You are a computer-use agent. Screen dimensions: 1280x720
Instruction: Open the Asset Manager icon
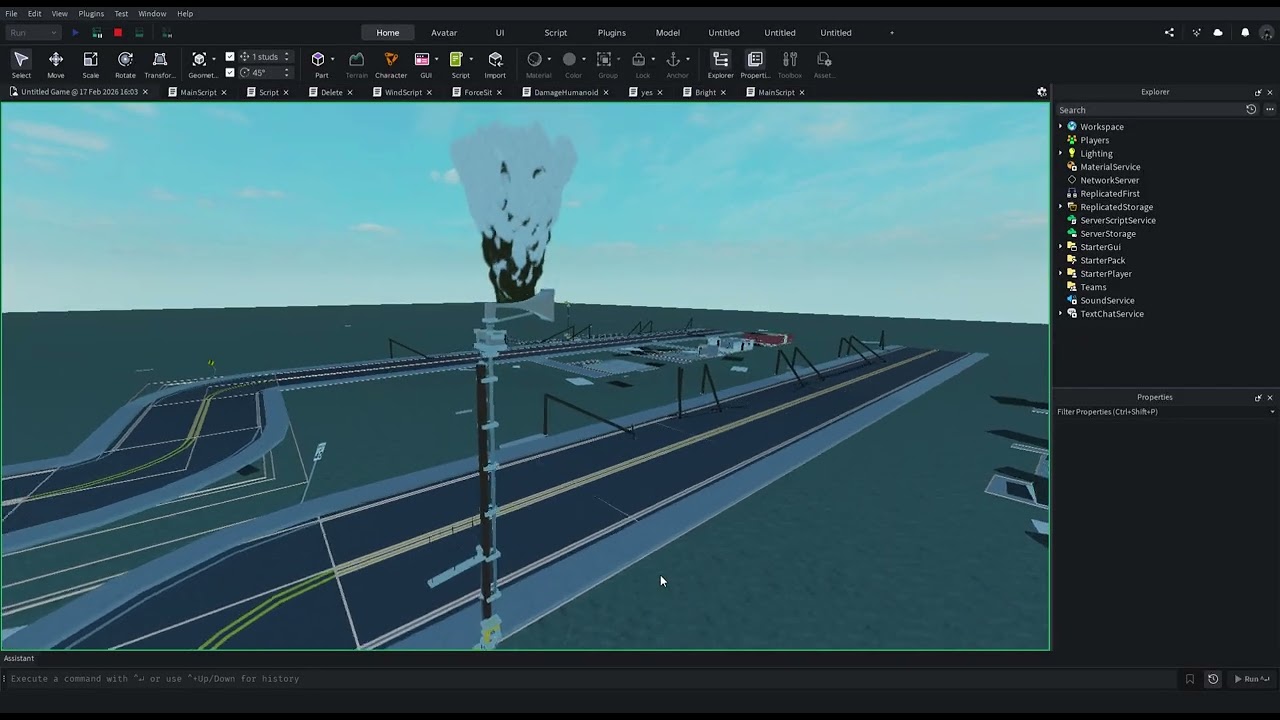824,60
